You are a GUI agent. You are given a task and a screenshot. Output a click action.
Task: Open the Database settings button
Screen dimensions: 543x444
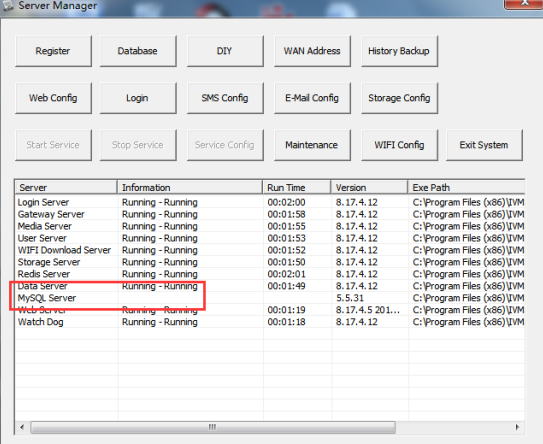[138, 51]
